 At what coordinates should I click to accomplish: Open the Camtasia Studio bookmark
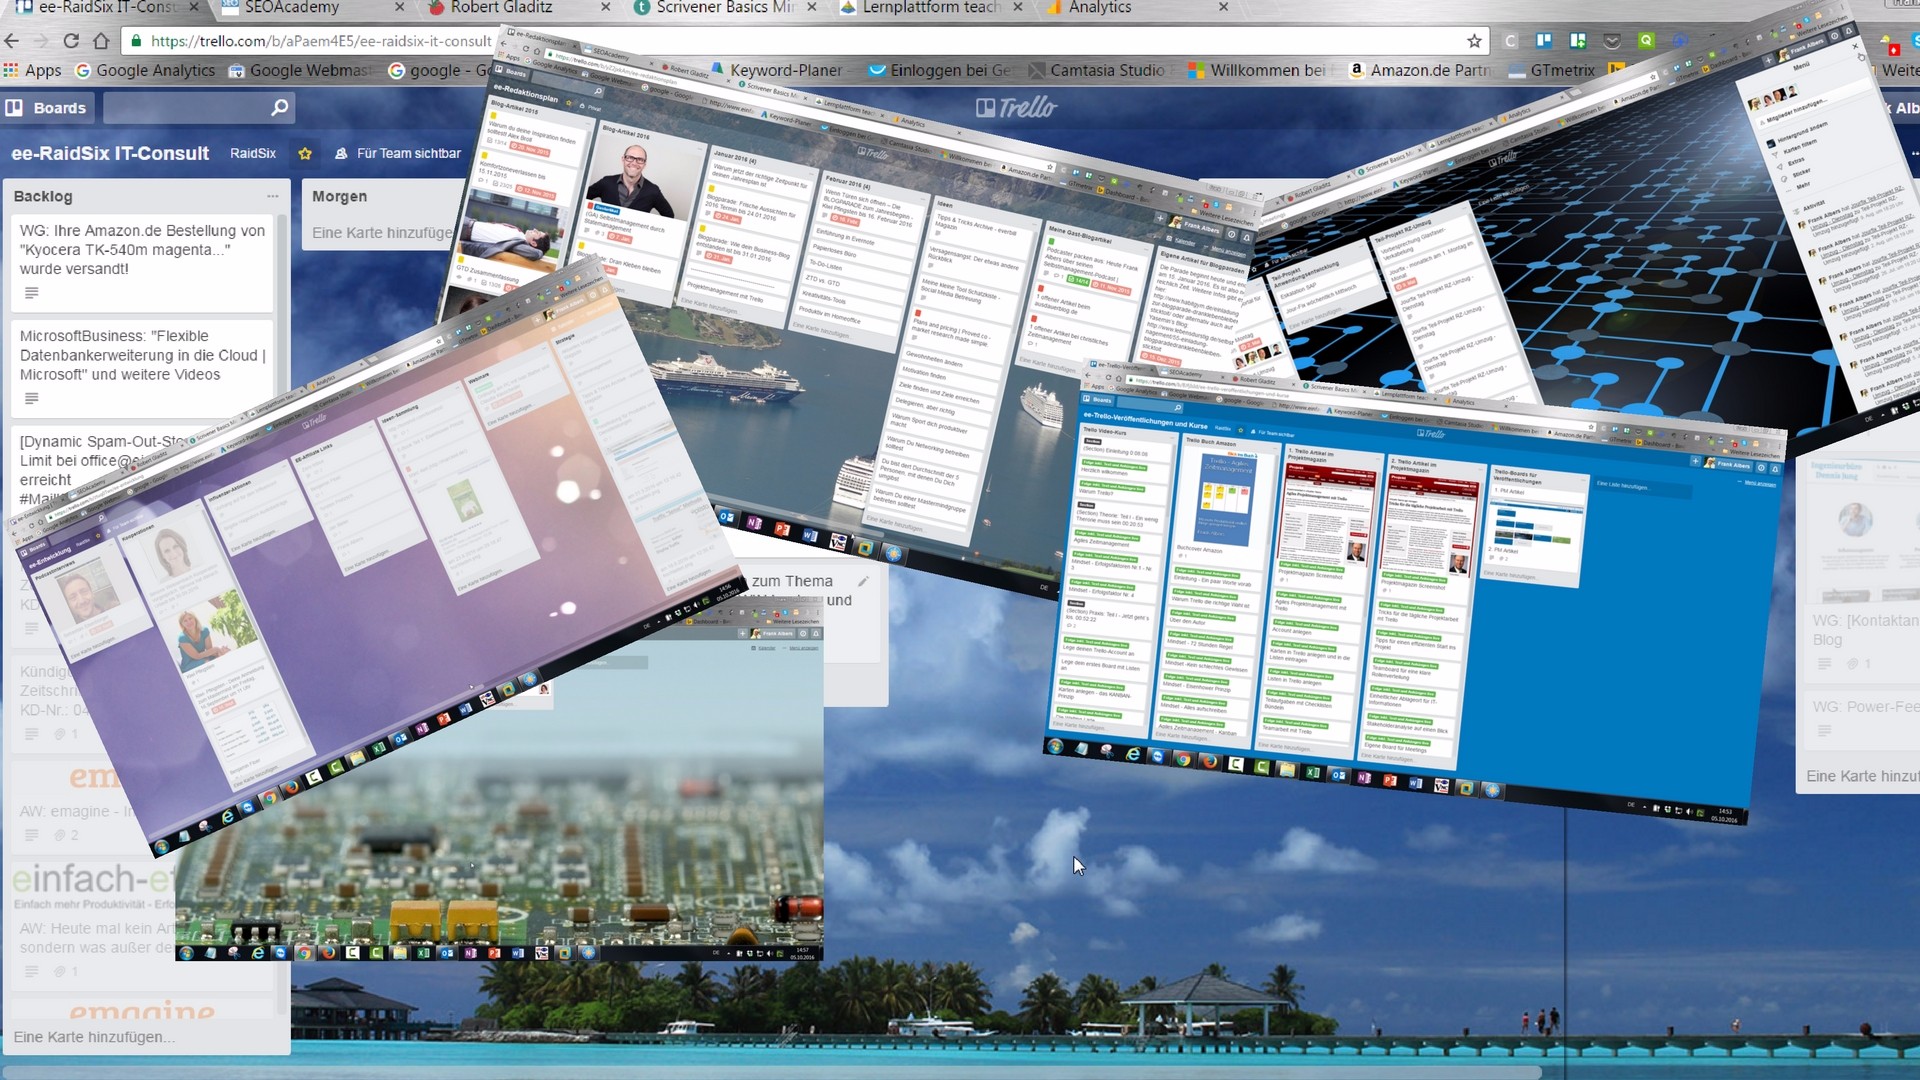point(1096,70)
